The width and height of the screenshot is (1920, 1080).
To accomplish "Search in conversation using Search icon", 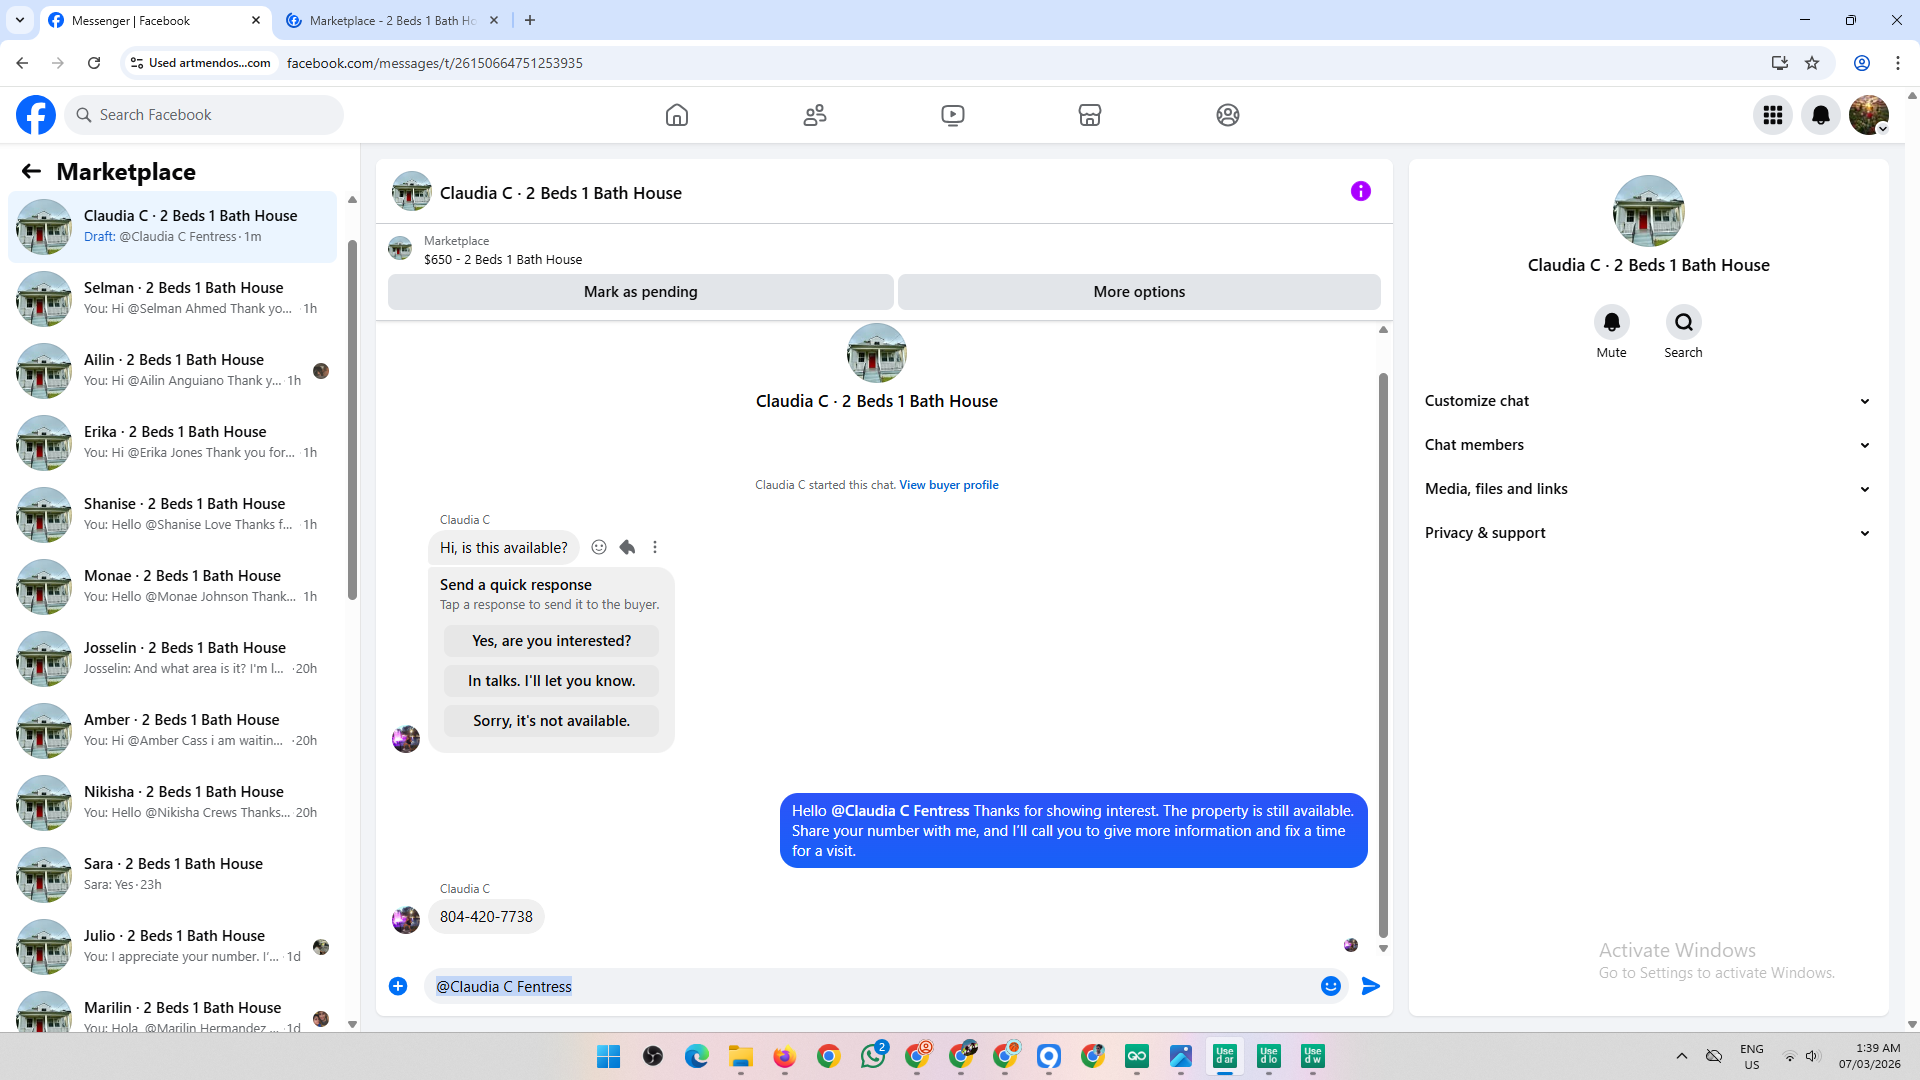I will [x=1683, y=322].
